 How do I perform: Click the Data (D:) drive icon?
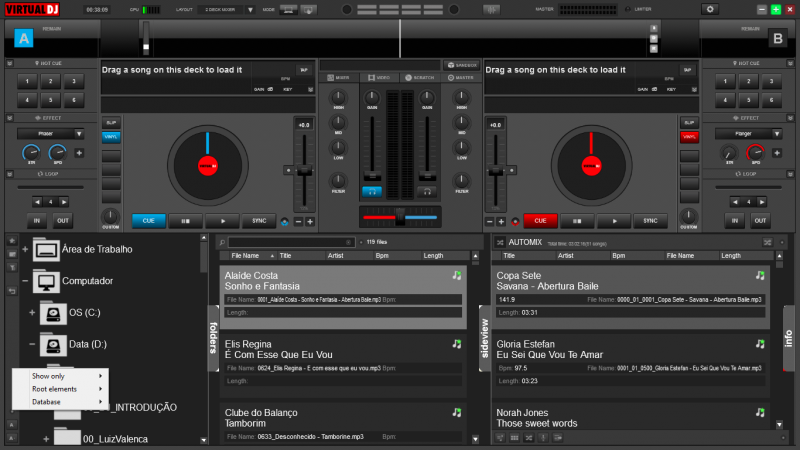(53, 345)
